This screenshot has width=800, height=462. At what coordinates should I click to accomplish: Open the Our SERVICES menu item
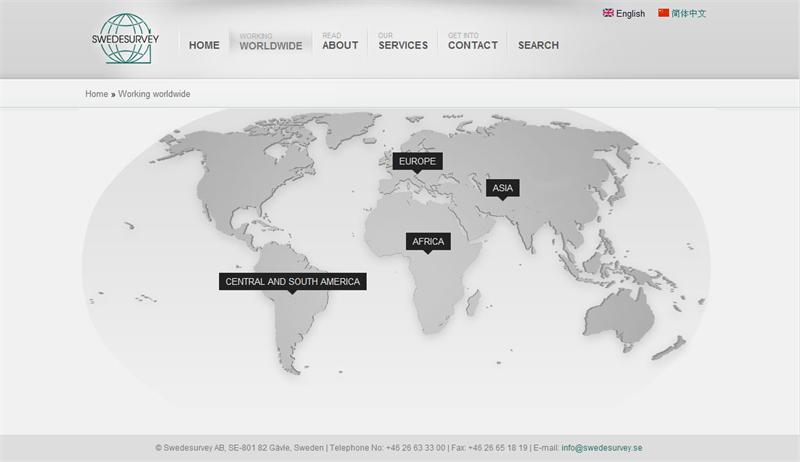pyautogui.click(x=403, y=42)
